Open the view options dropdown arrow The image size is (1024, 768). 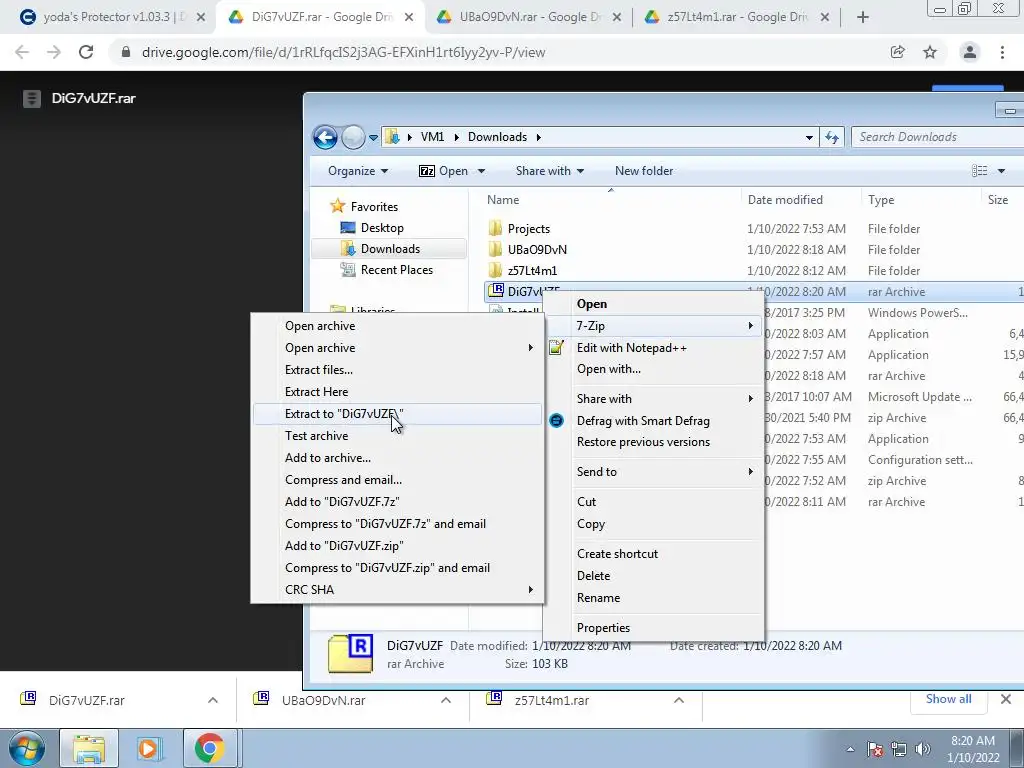pos(1001,170)
